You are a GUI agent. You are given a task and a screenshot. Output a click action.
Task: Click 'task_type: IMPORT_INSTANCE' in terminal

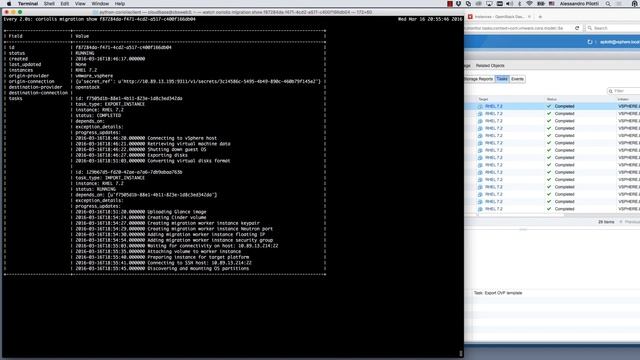[110, 178]
